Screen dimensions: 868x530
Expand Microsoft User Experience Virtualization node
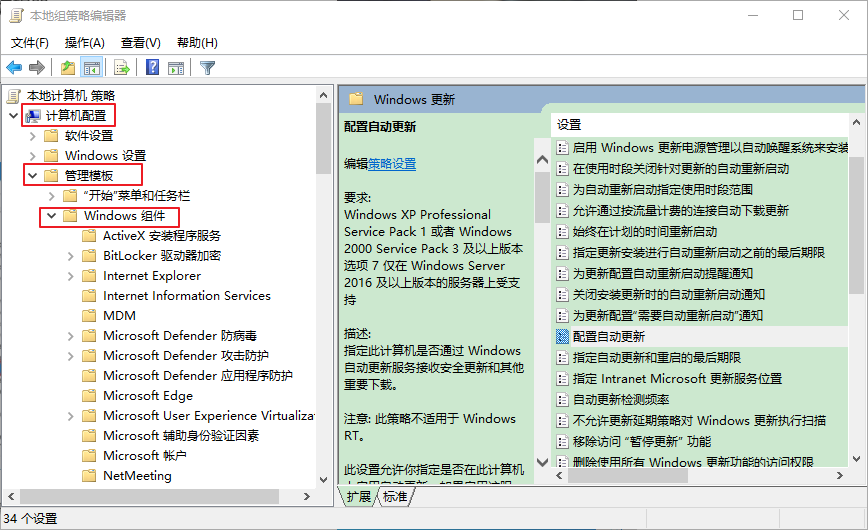click(x=70, y=416)
